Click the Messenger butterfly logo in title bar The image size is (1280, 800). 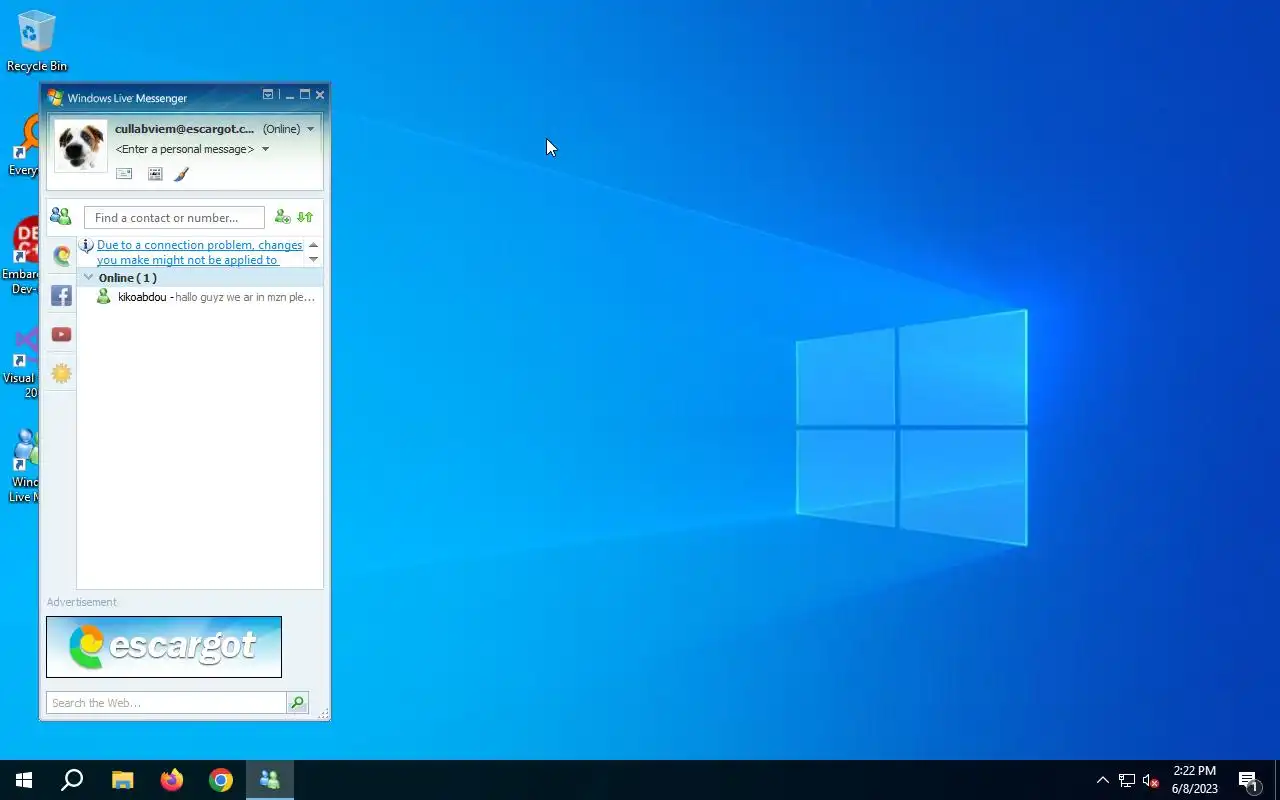[56, 98]
